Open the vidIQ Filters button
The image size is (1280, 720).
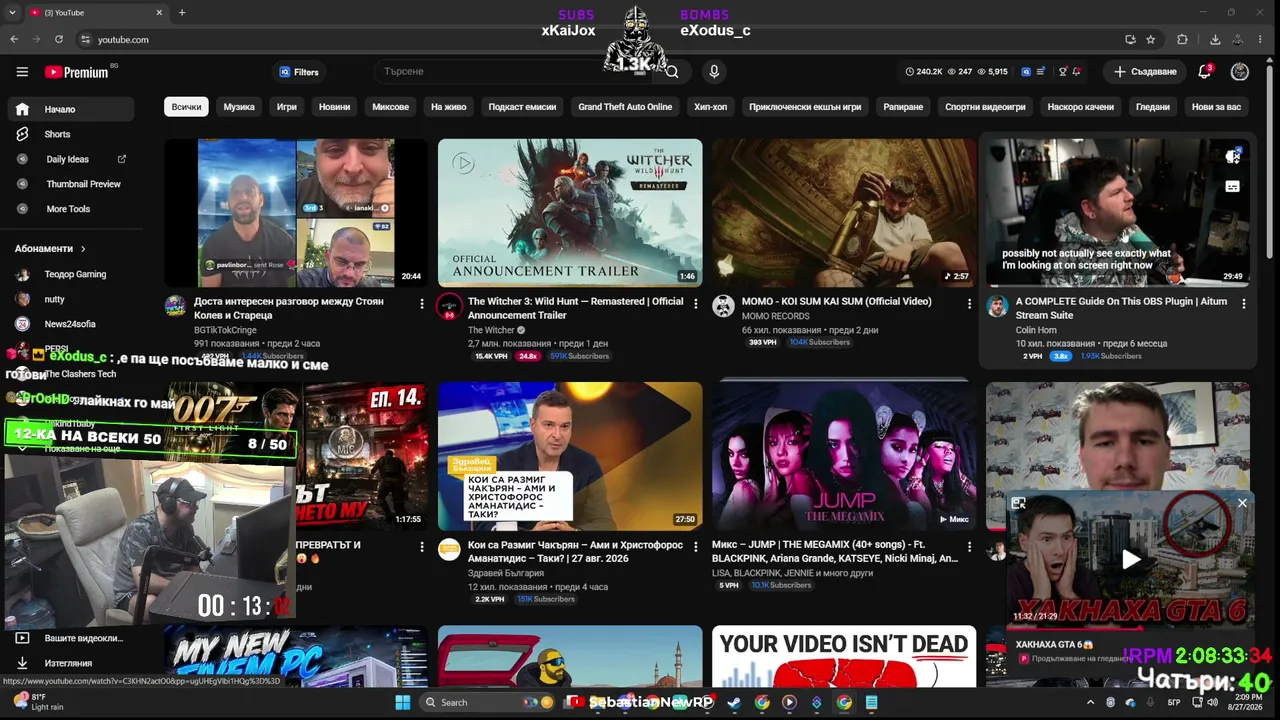tap(299, 72)
